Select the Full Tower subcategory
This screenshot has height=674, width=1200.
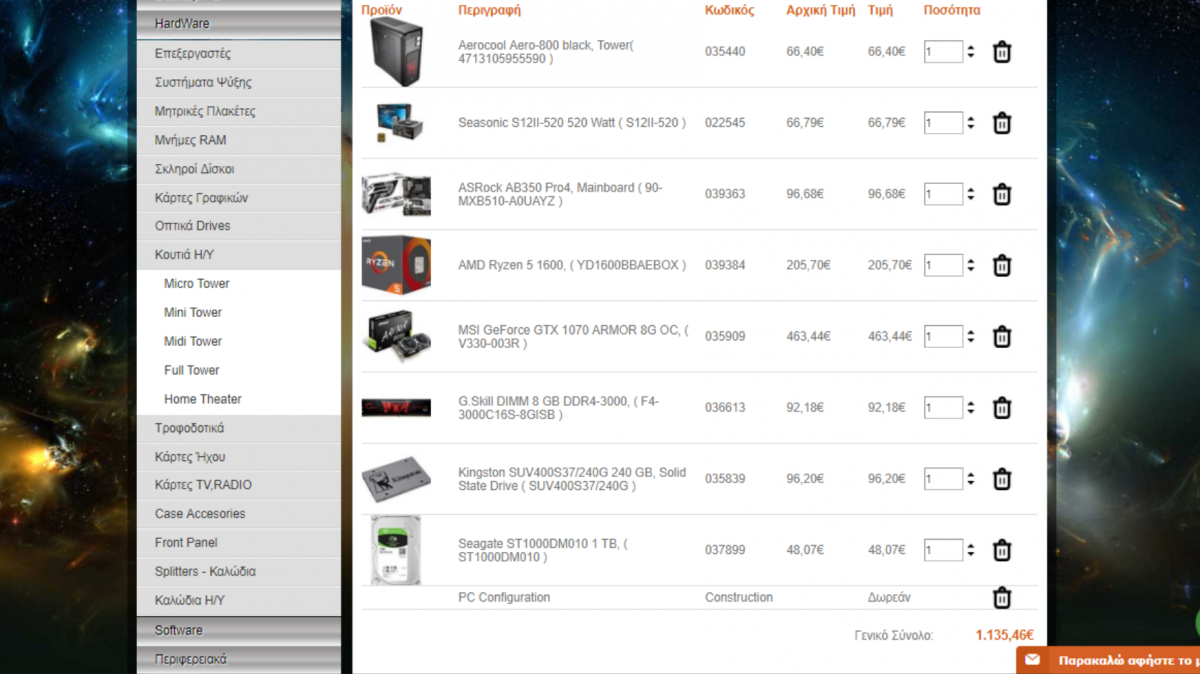pos(192,370)
